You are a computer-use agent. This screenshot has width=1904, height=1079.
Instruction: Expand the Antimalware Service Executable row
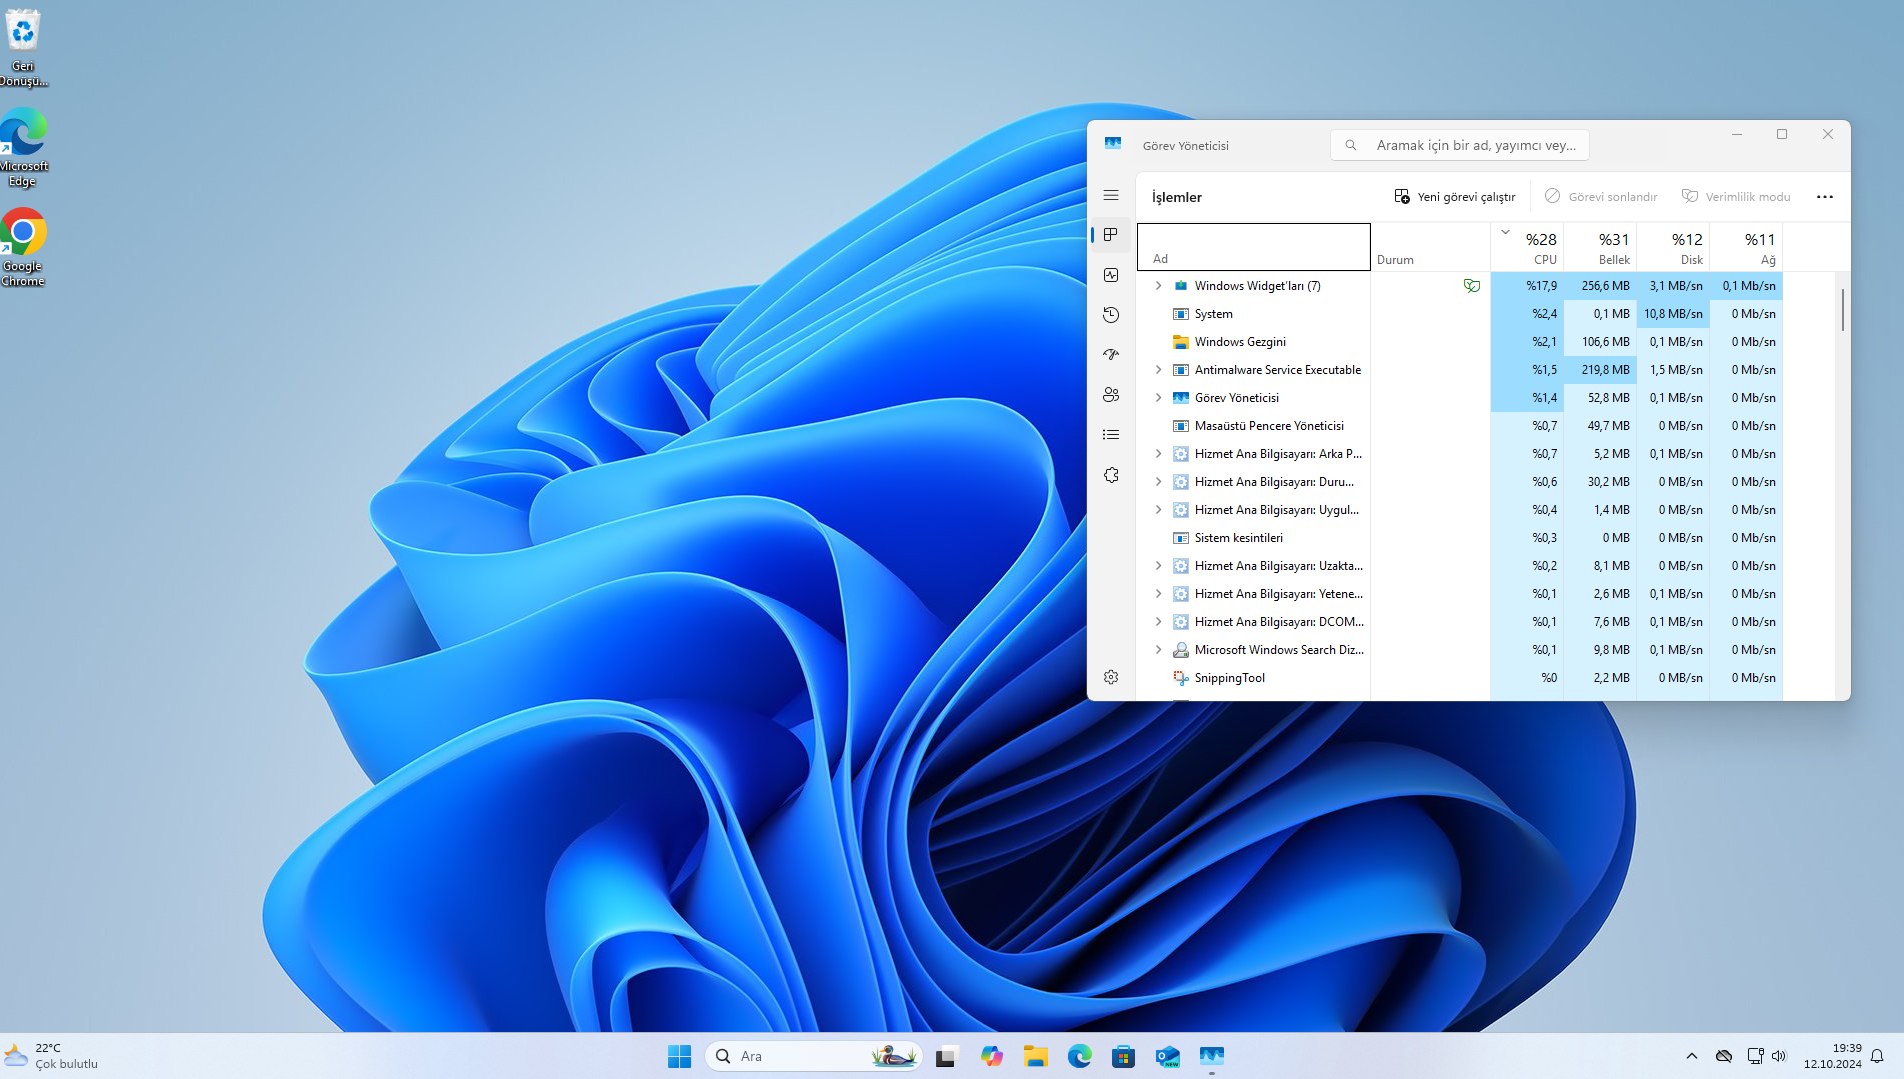[1158, 370]
